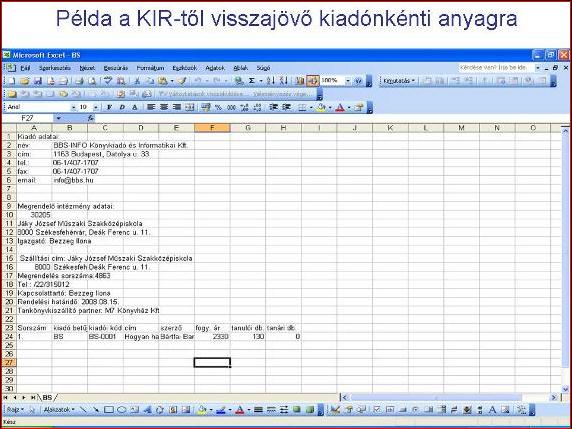
Task: Open the Paste options dropdown arrow
Action: point(172,81)
